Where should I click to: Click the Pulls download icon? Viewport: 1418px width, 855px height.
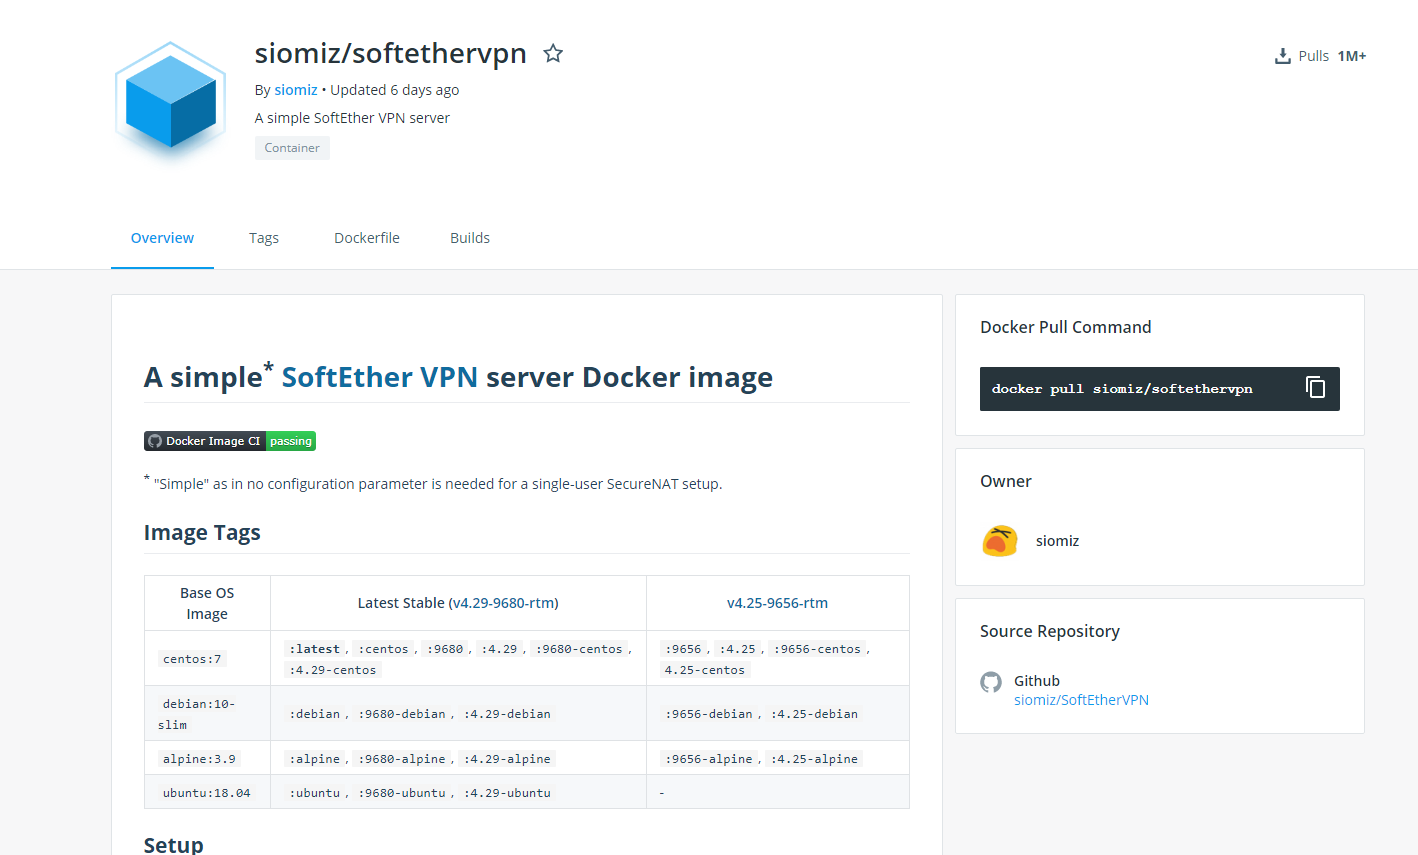(1282, 56)
